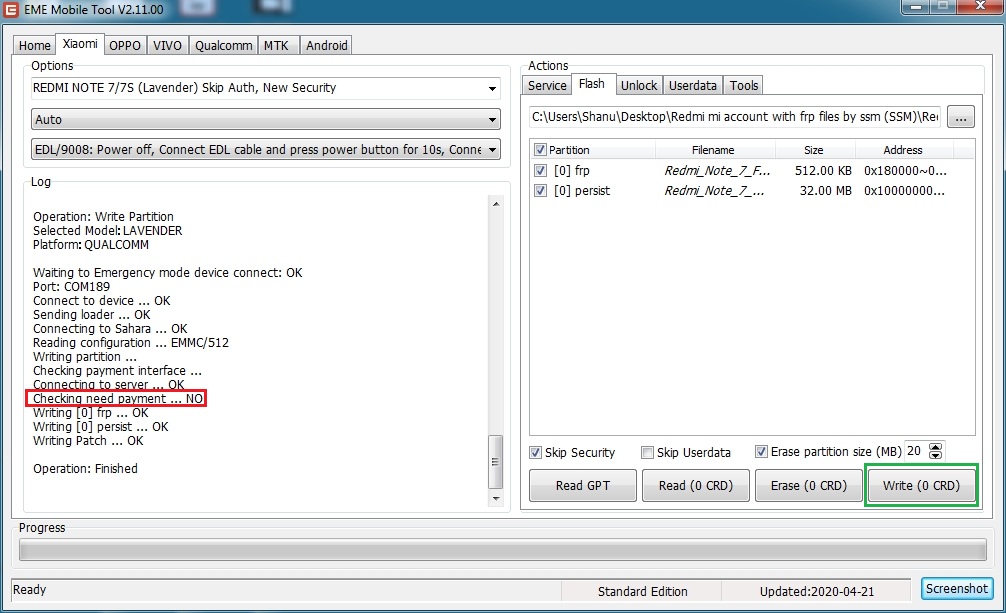Decrease erase partition size with down spinner
Screen dimensions: 1006x613
point(936,456)
